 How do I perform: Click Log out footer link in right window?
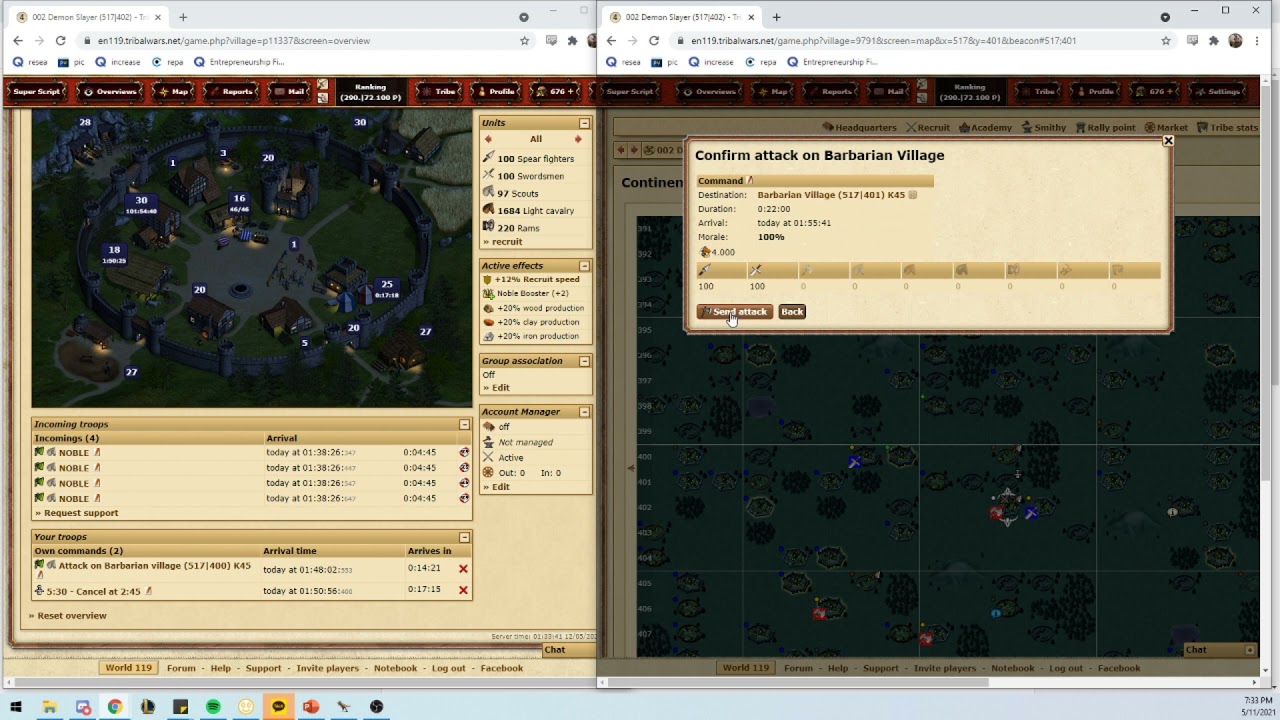click(1065, 668)
